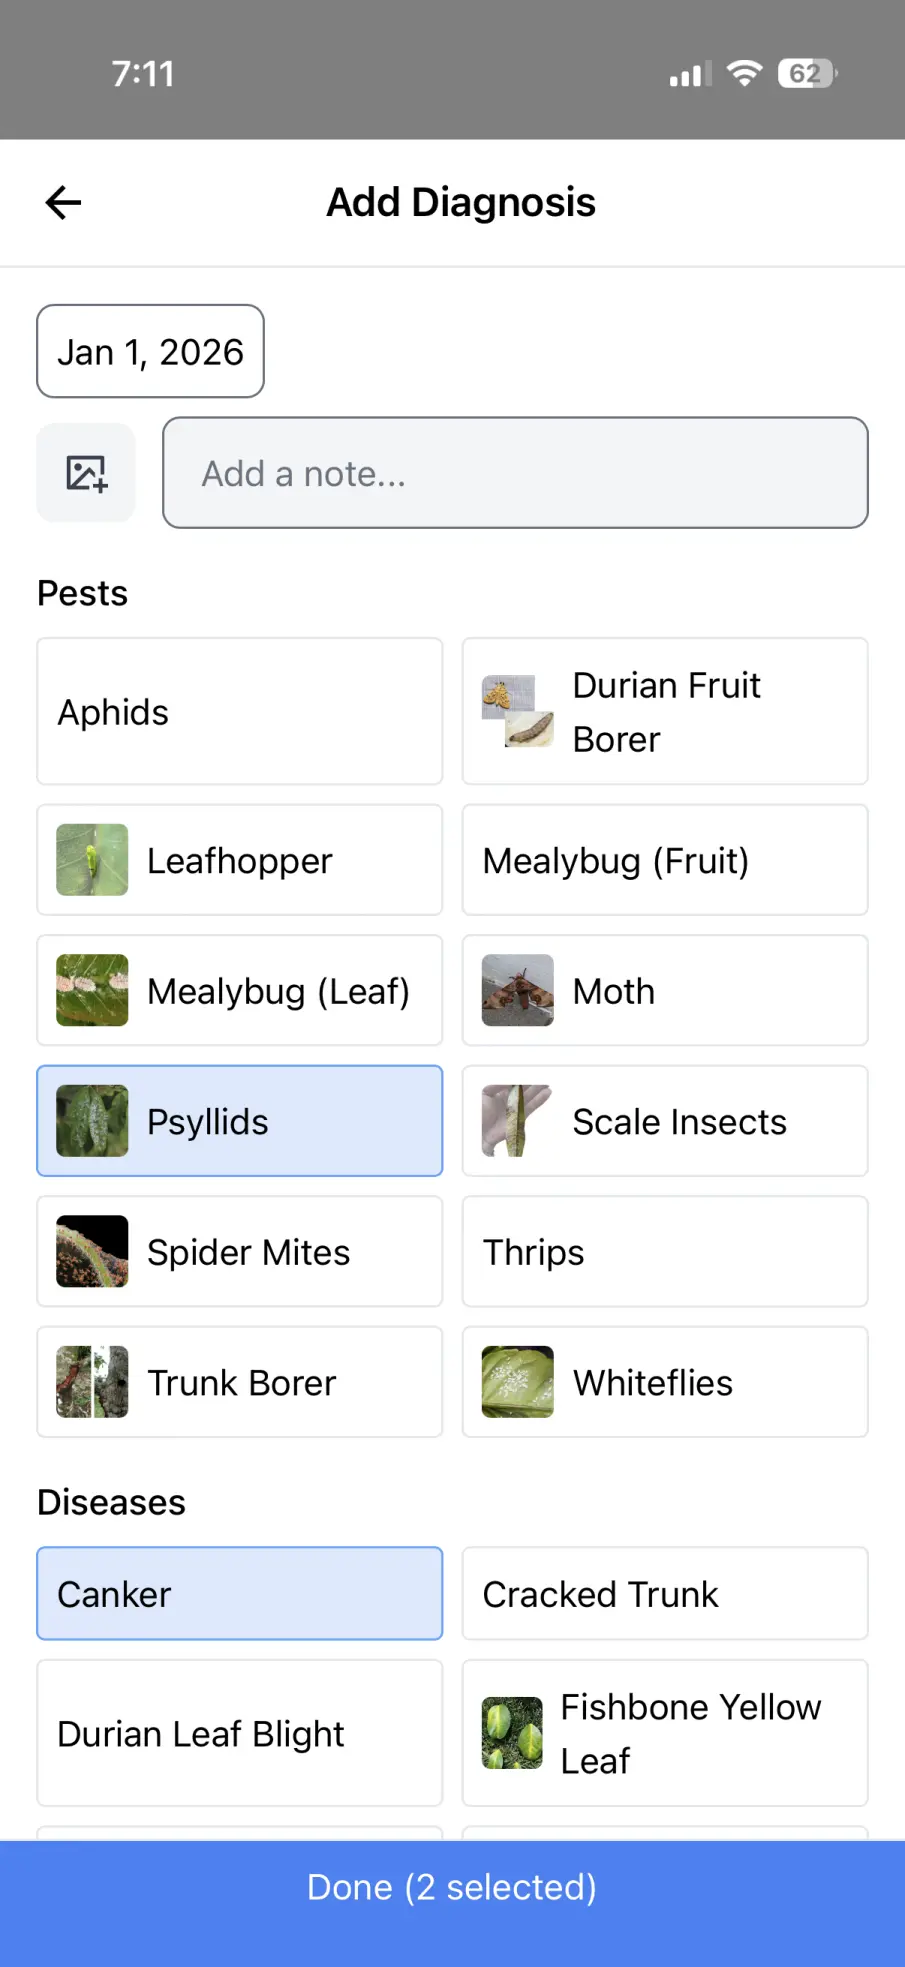Deselect the Psyllids pest option

[240, 1121]
